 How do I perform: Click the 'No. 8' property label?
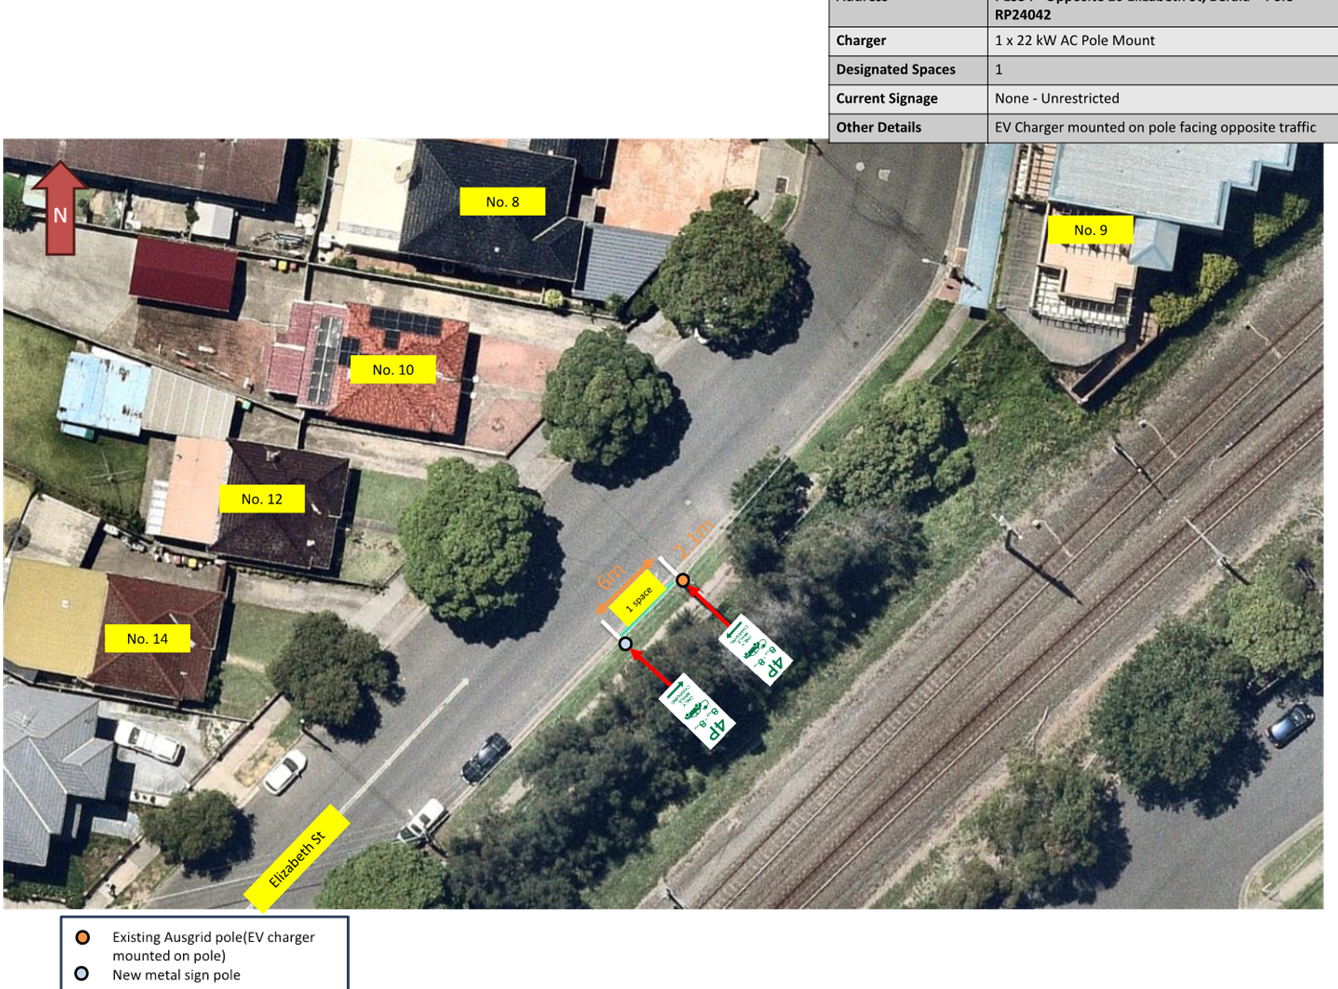click(x=502, y=202)
